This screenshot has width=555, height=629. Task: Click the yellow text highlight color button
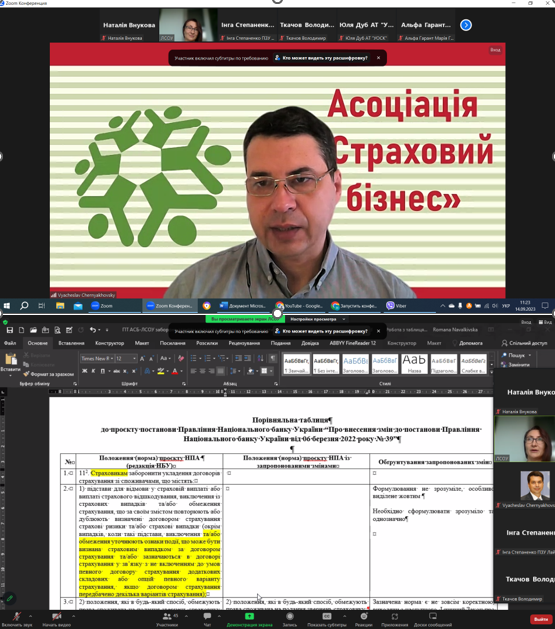[x=161, y=371]
